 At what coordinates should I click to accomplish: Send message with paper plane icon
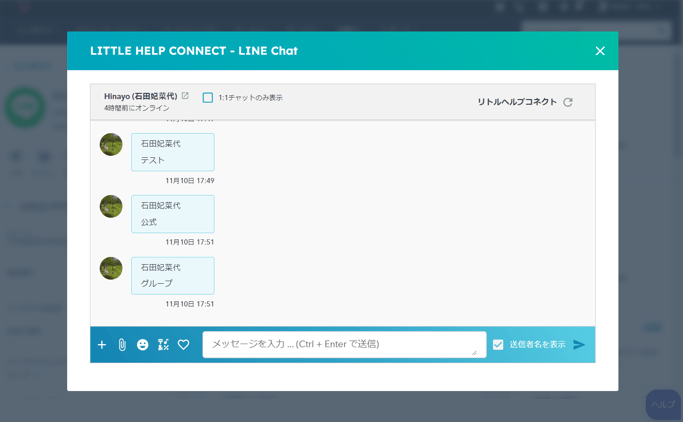(x=579, y=344)
